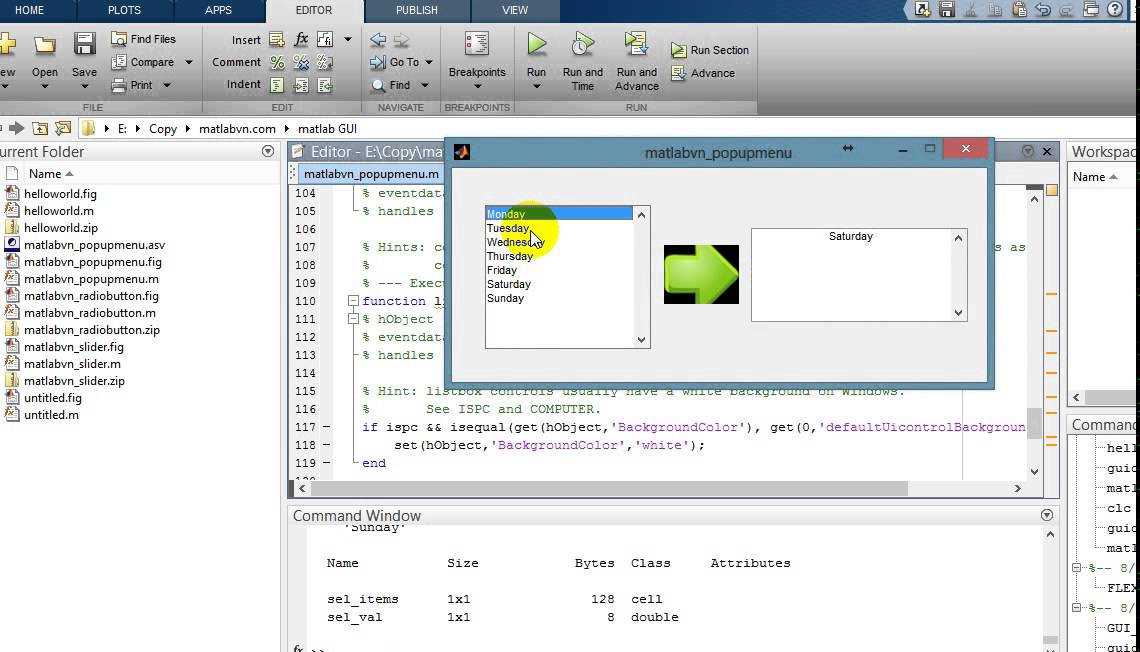The width and height of the screenshot is (1140, 652).
Task: Click matlabvn_radiobutton.m in Current Folder
Action: pyautogui.click(x=89, y=313)
